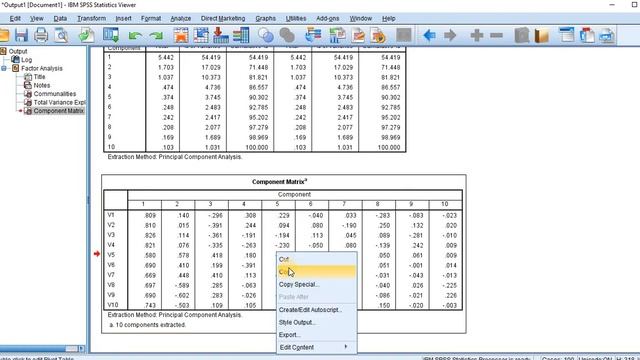The width and height of the screenshot is (640, 360).
Task: Click the Go to Case toolbar icon
Action: point(201,36)
